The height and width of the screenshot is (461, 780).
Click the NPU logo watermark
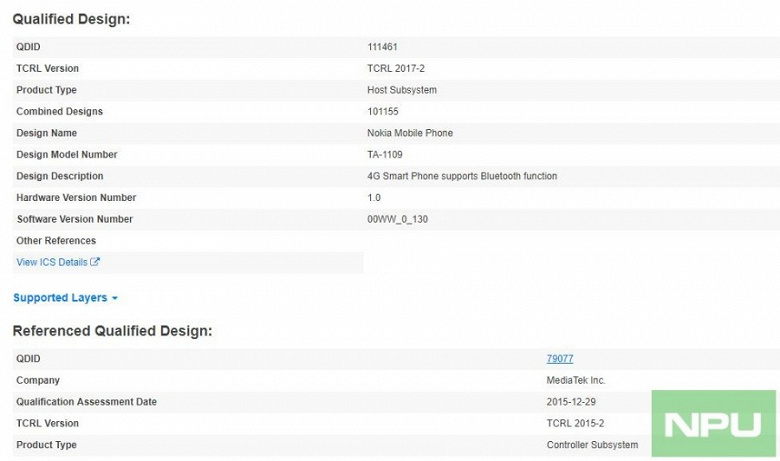(713, 423)
